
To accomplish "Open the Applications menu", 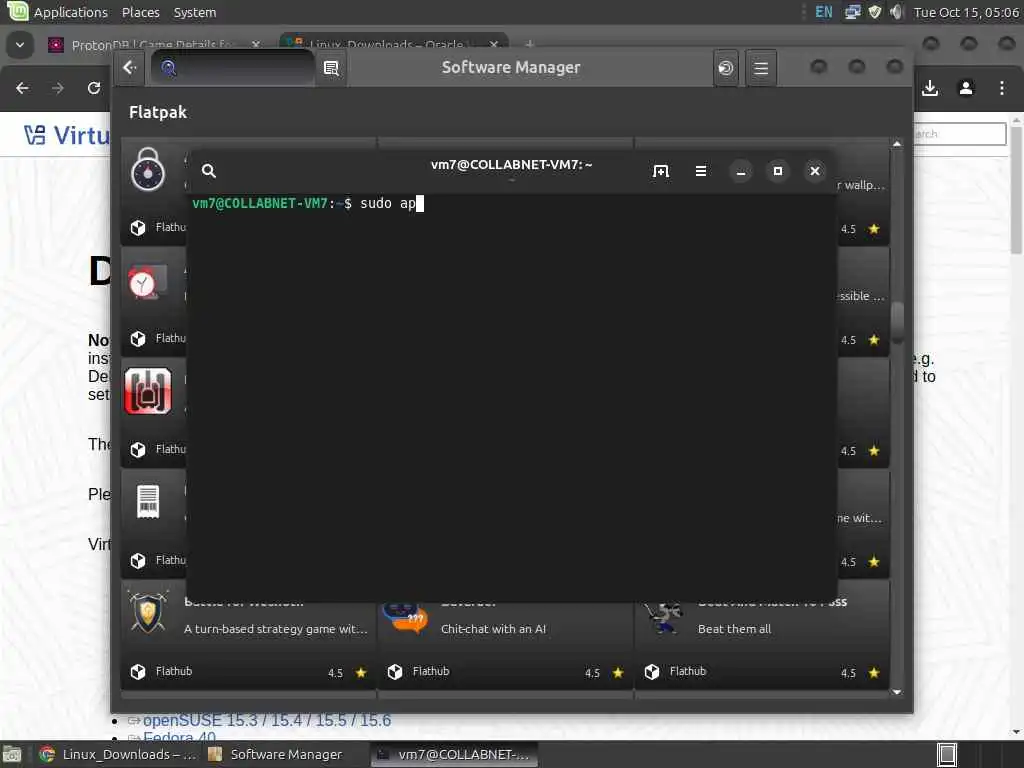I will (x=71, y=12).
